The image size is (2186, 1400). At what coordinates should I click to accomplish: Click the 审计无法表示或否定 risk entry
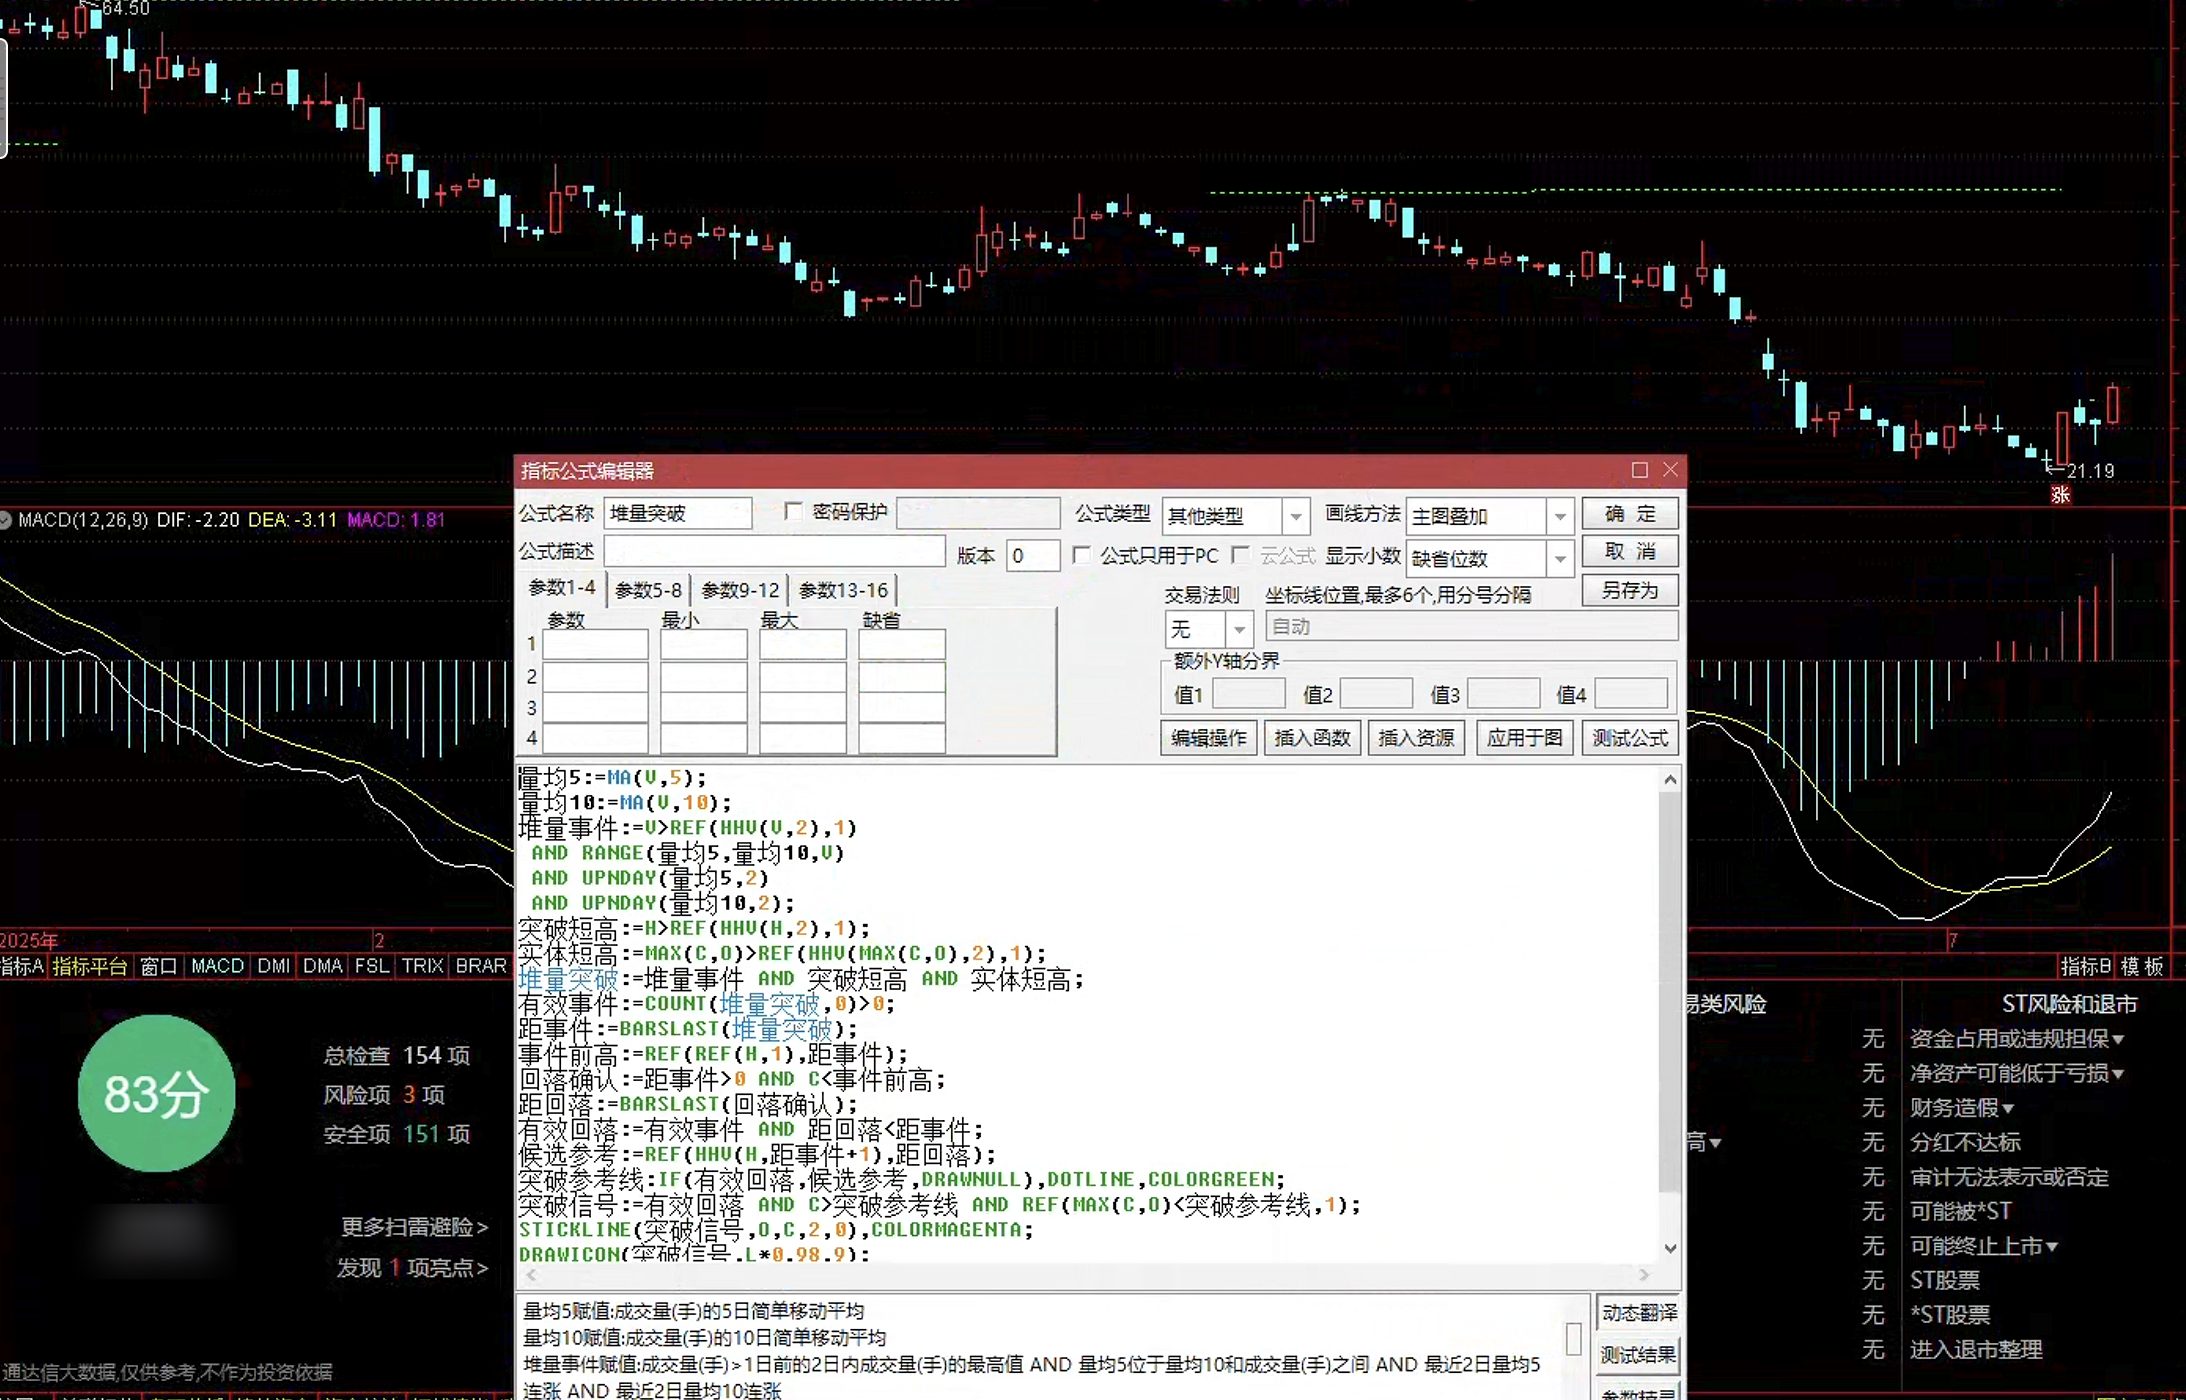point(2009,1177)
